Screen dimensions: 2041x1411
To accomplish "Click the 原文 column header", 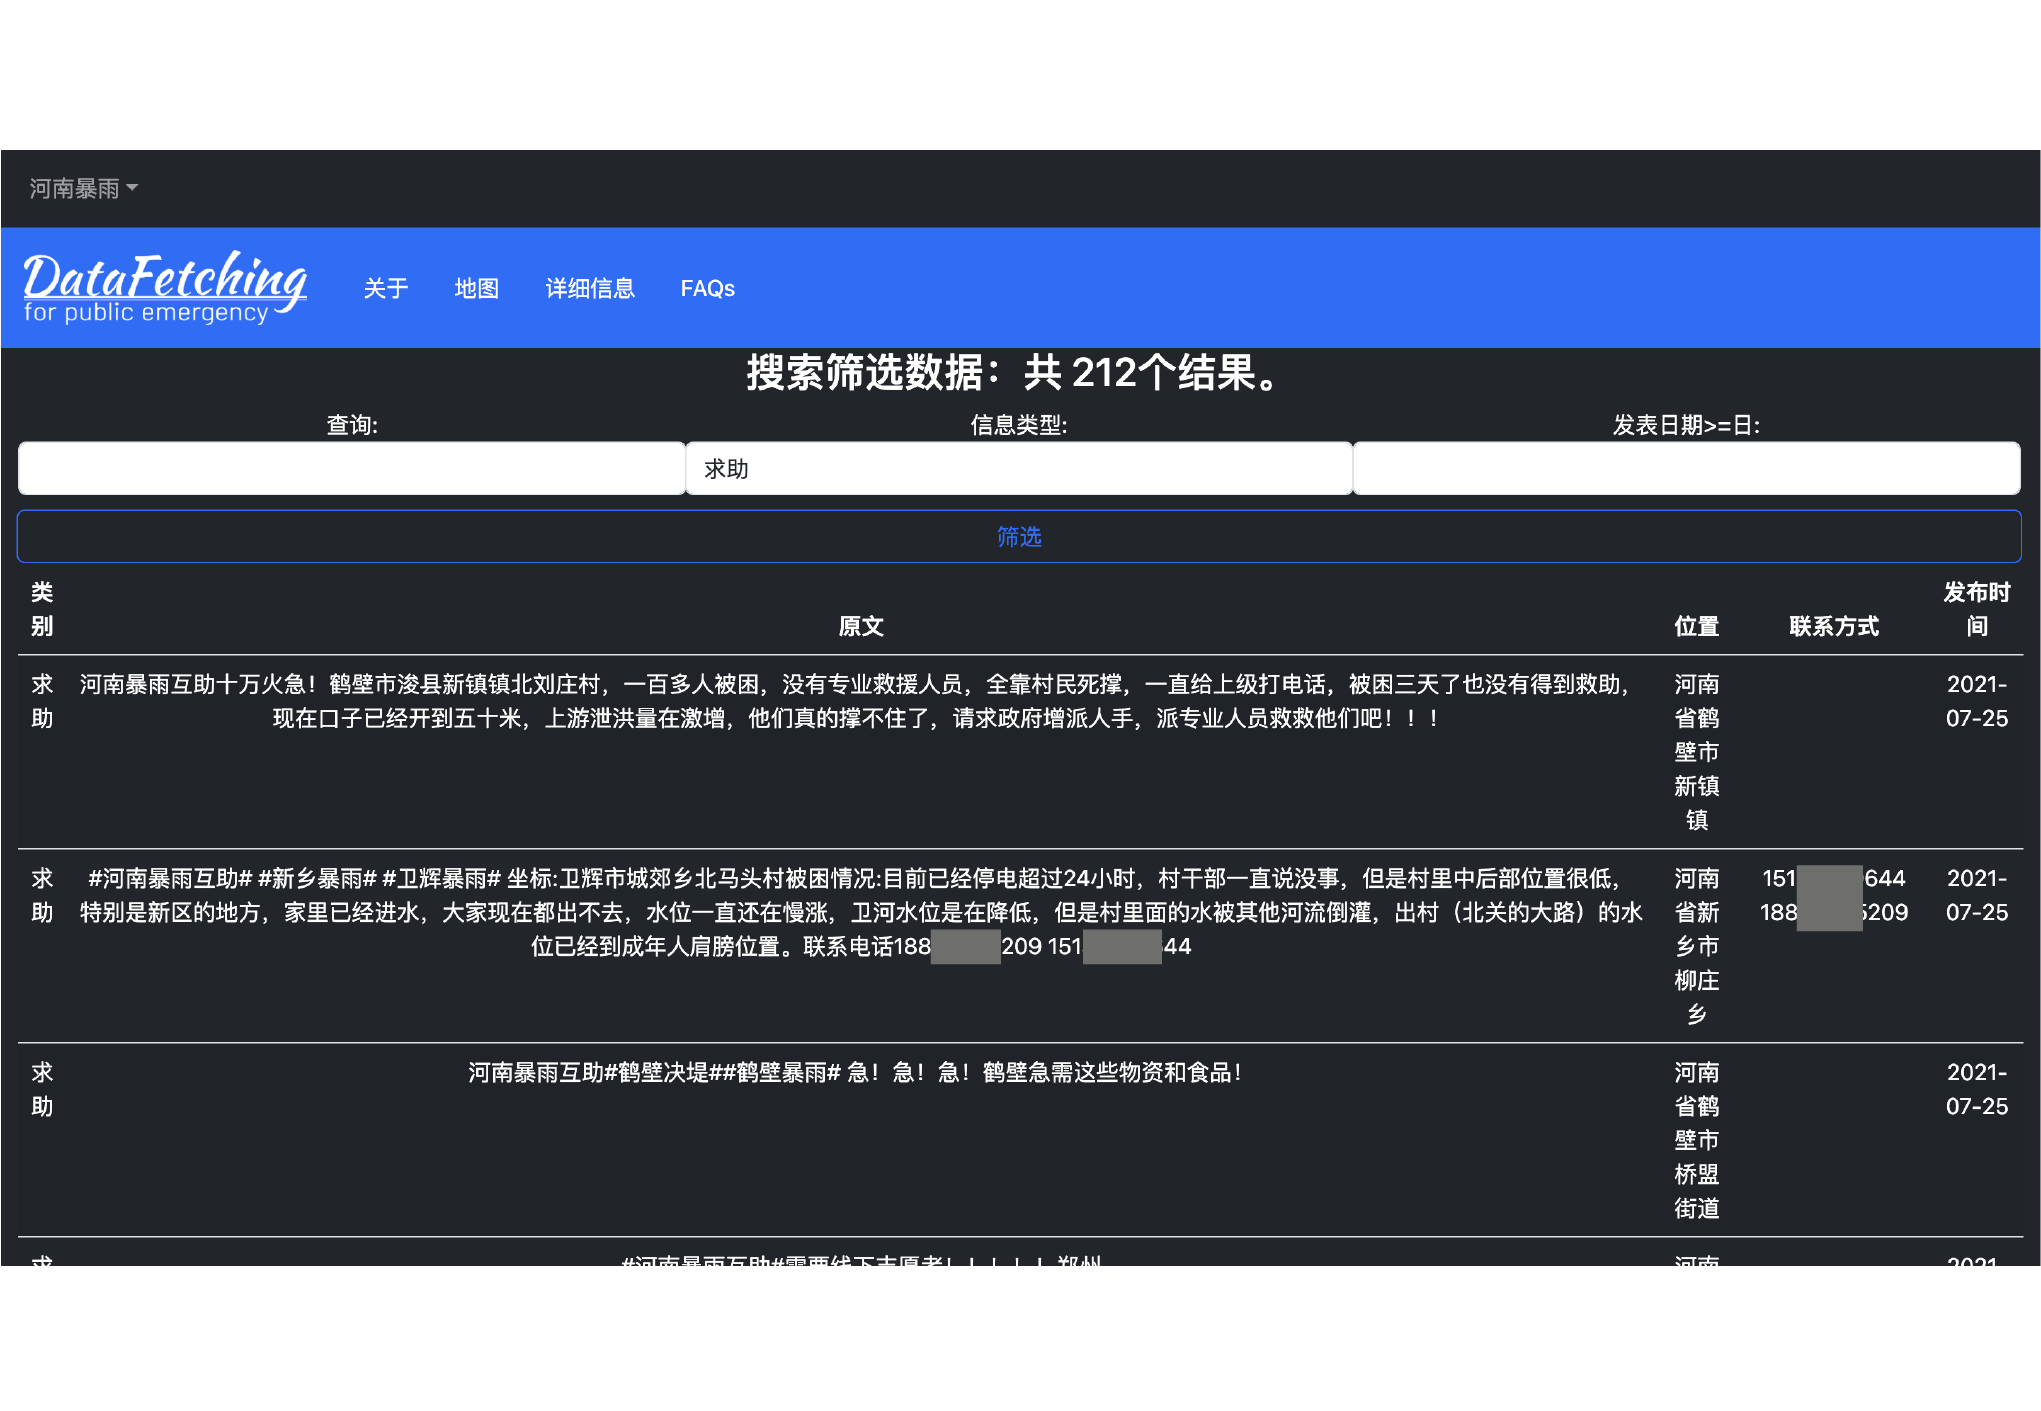I will coord(860,626).
